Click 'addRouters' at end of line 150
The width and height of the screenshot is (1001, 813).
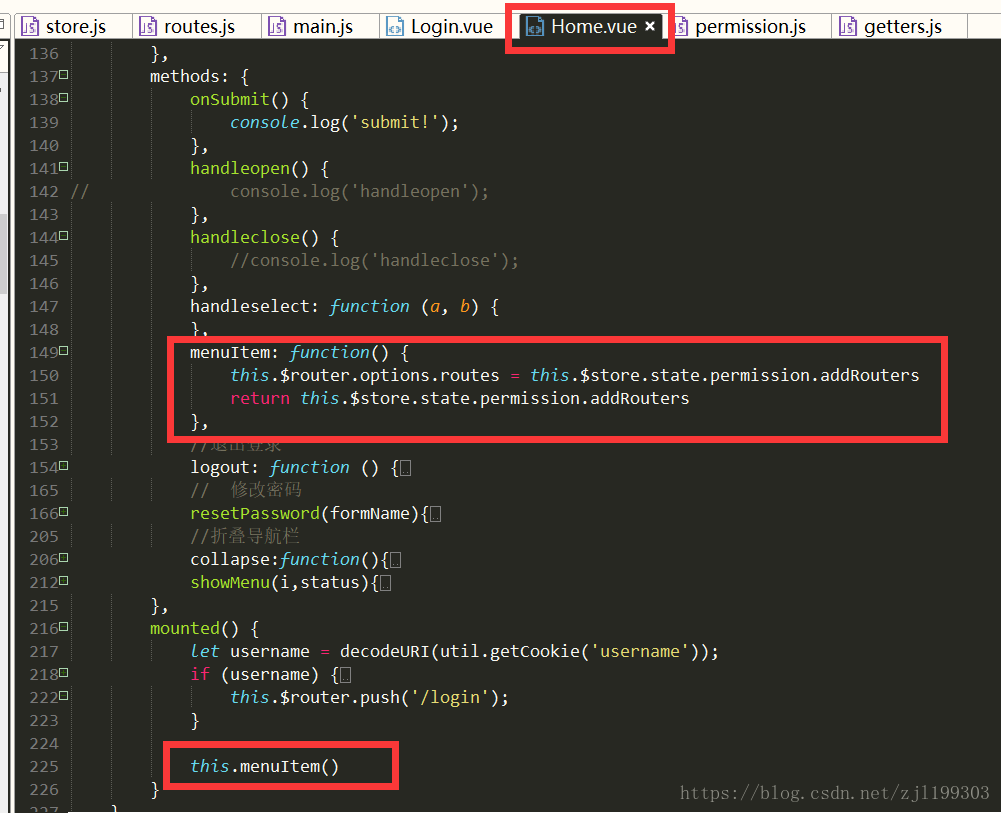[x=869, y=376]
